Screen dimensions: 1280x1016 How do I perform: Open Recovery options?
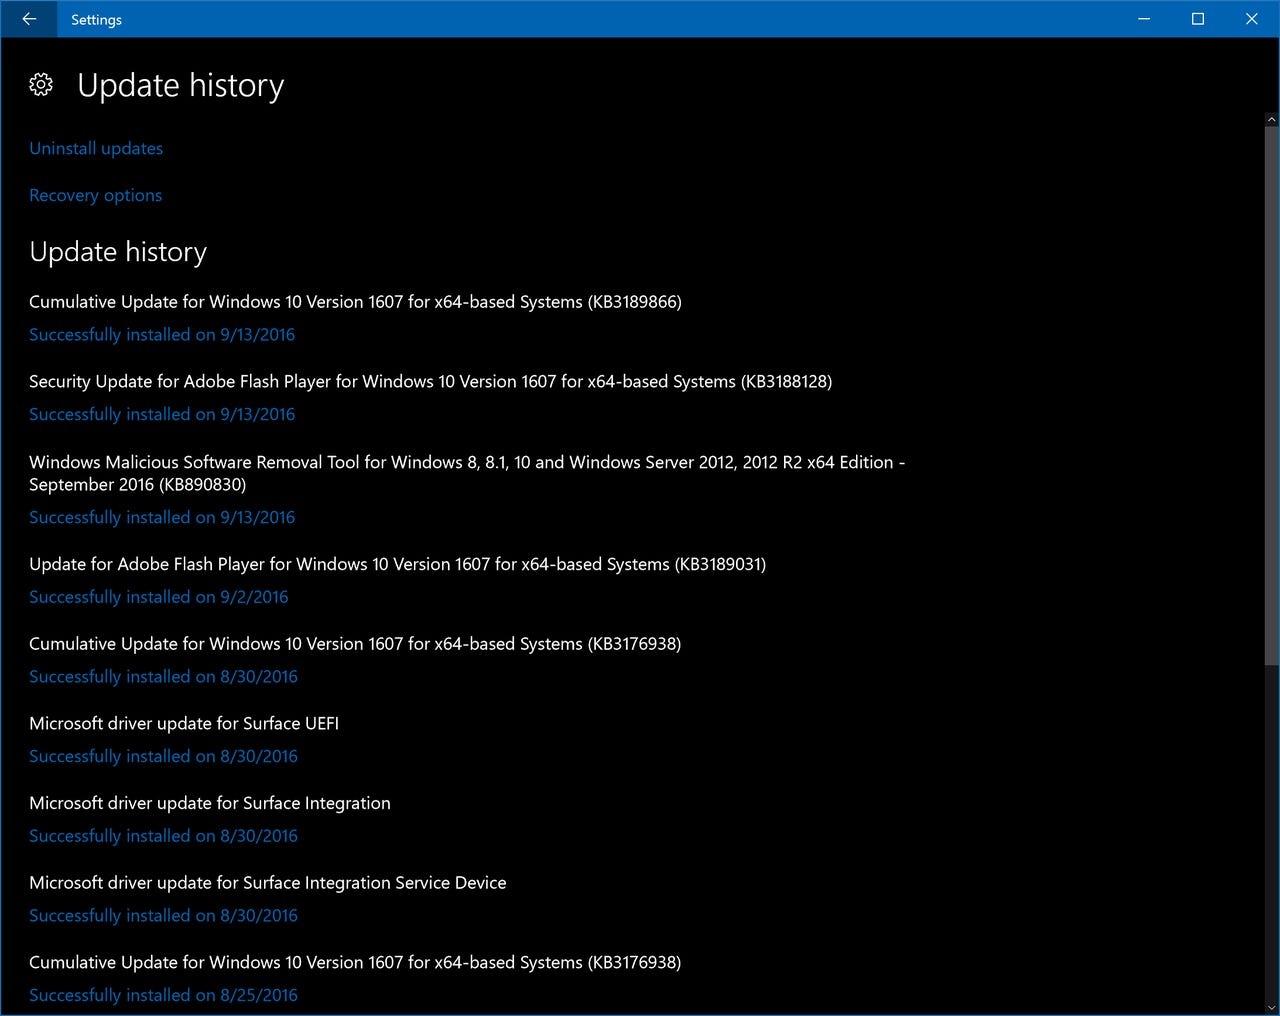(95, 195)
